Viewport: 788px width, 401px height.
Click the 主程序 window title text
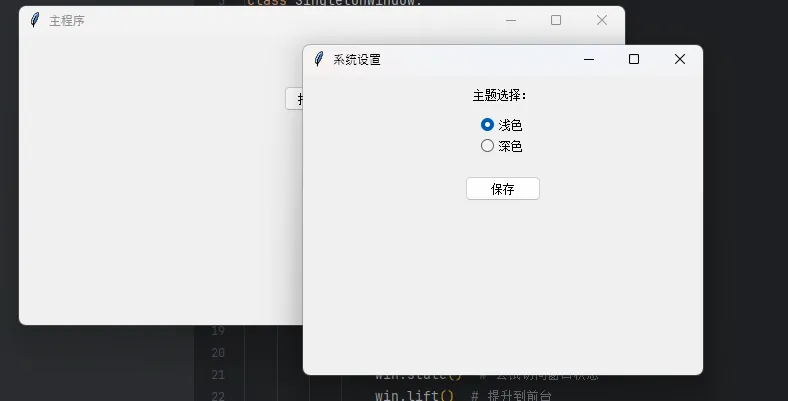pyautogui.click(x=67, y=21)
